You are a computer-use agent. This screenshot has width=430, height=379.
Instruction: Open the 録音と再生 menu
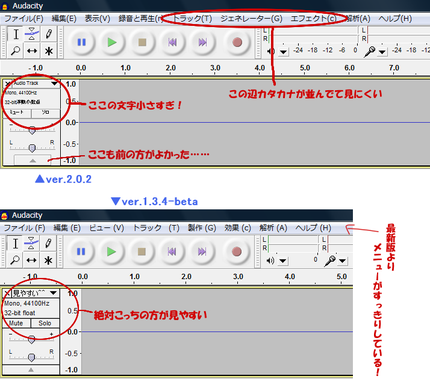pyautogui.click(x=140, y=19)
